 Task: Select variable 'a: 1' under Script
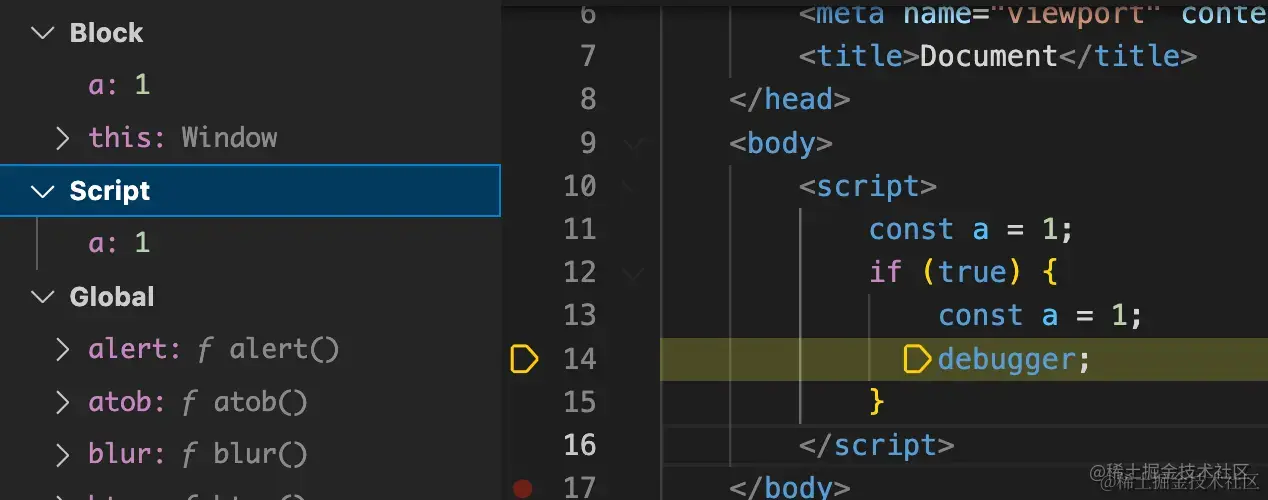119,243
